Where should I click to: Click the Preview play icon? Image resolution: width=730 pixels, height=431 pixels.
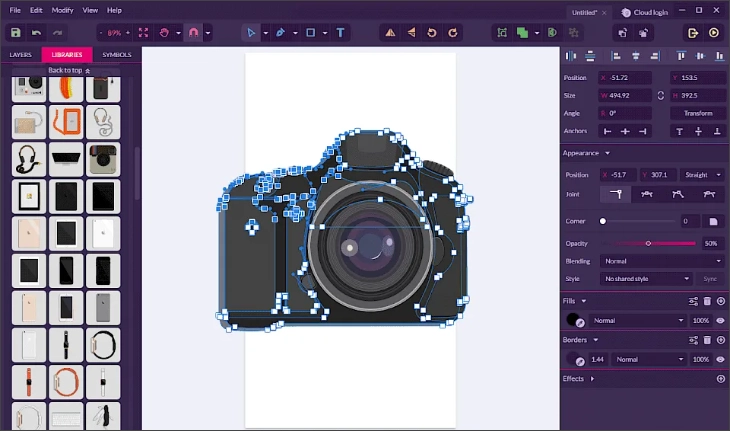tap(714, 33)
